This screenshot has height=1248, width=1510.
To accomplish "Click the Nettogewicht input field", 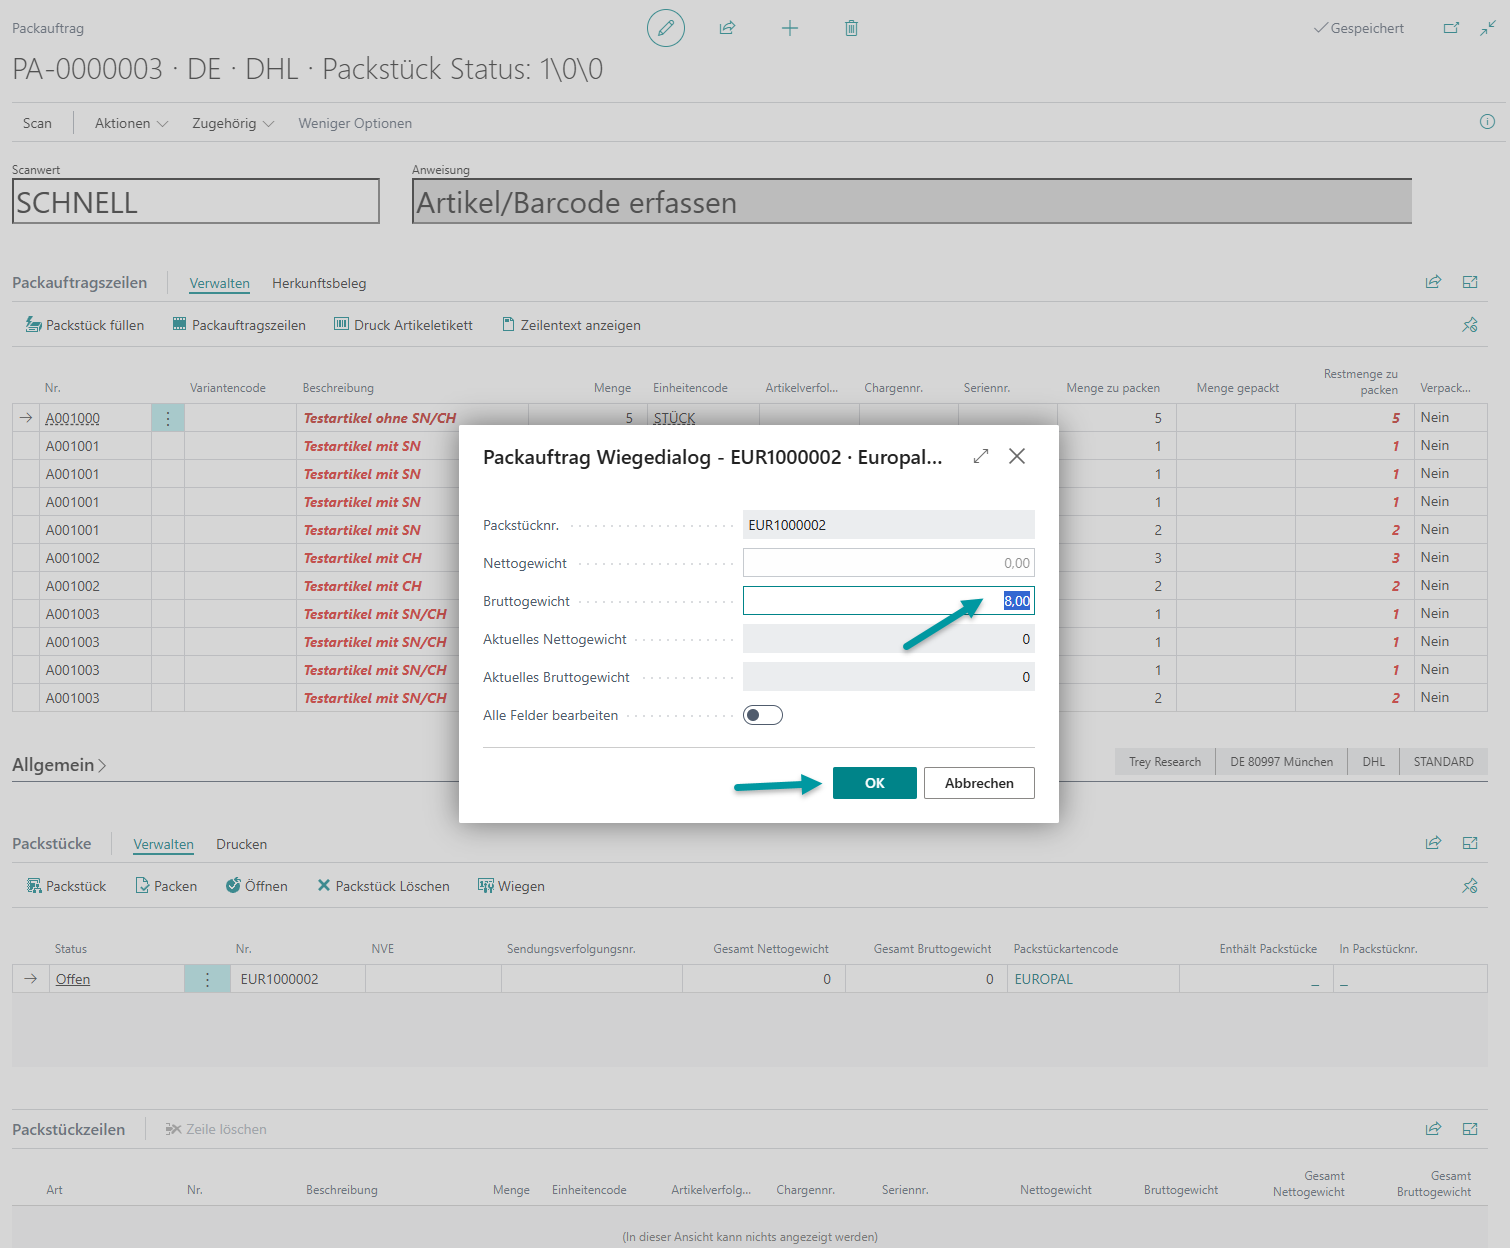I will pos(888,563).
